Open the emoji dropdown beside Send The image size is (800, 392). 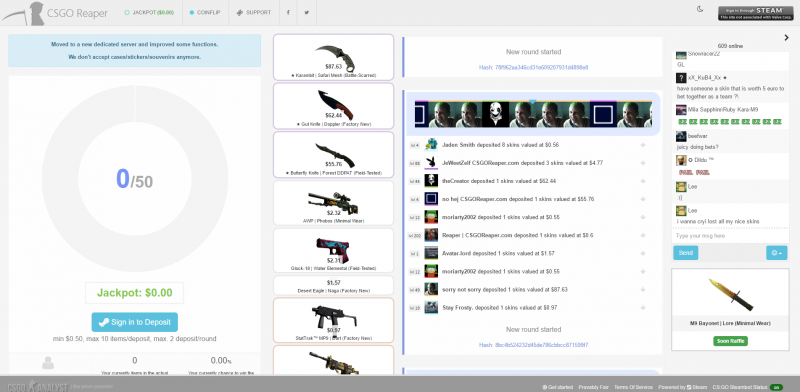point(777,253)
